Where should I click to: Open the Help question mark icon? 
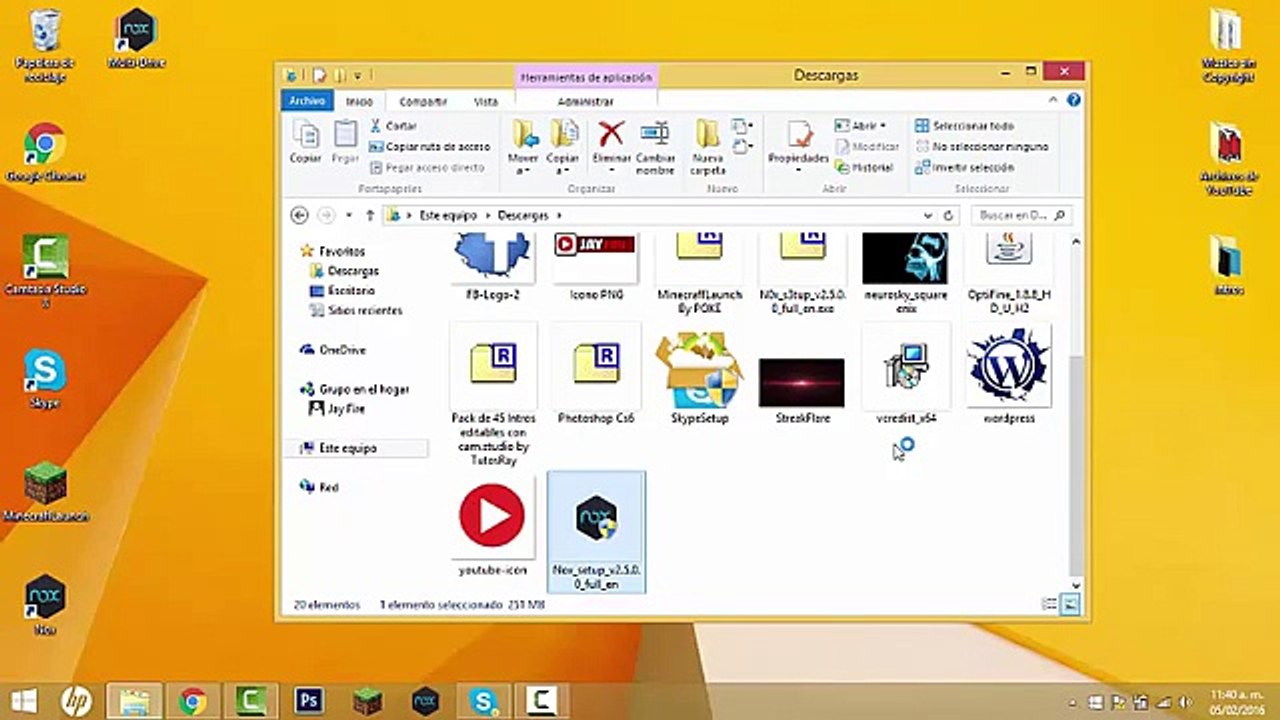click(x=1074, y=101)
